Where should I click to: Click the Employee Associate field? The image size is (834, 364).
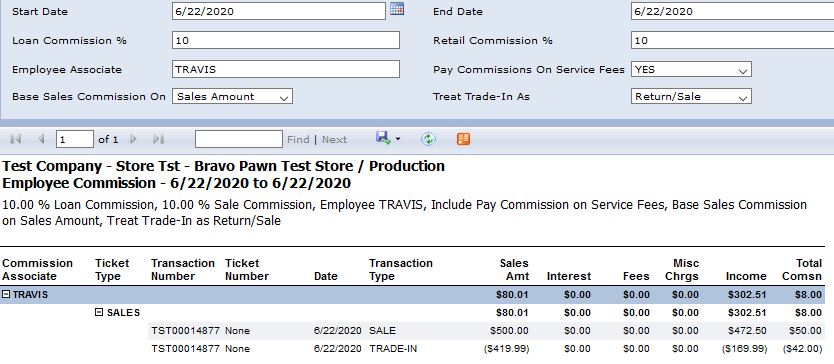pos(286,69)
